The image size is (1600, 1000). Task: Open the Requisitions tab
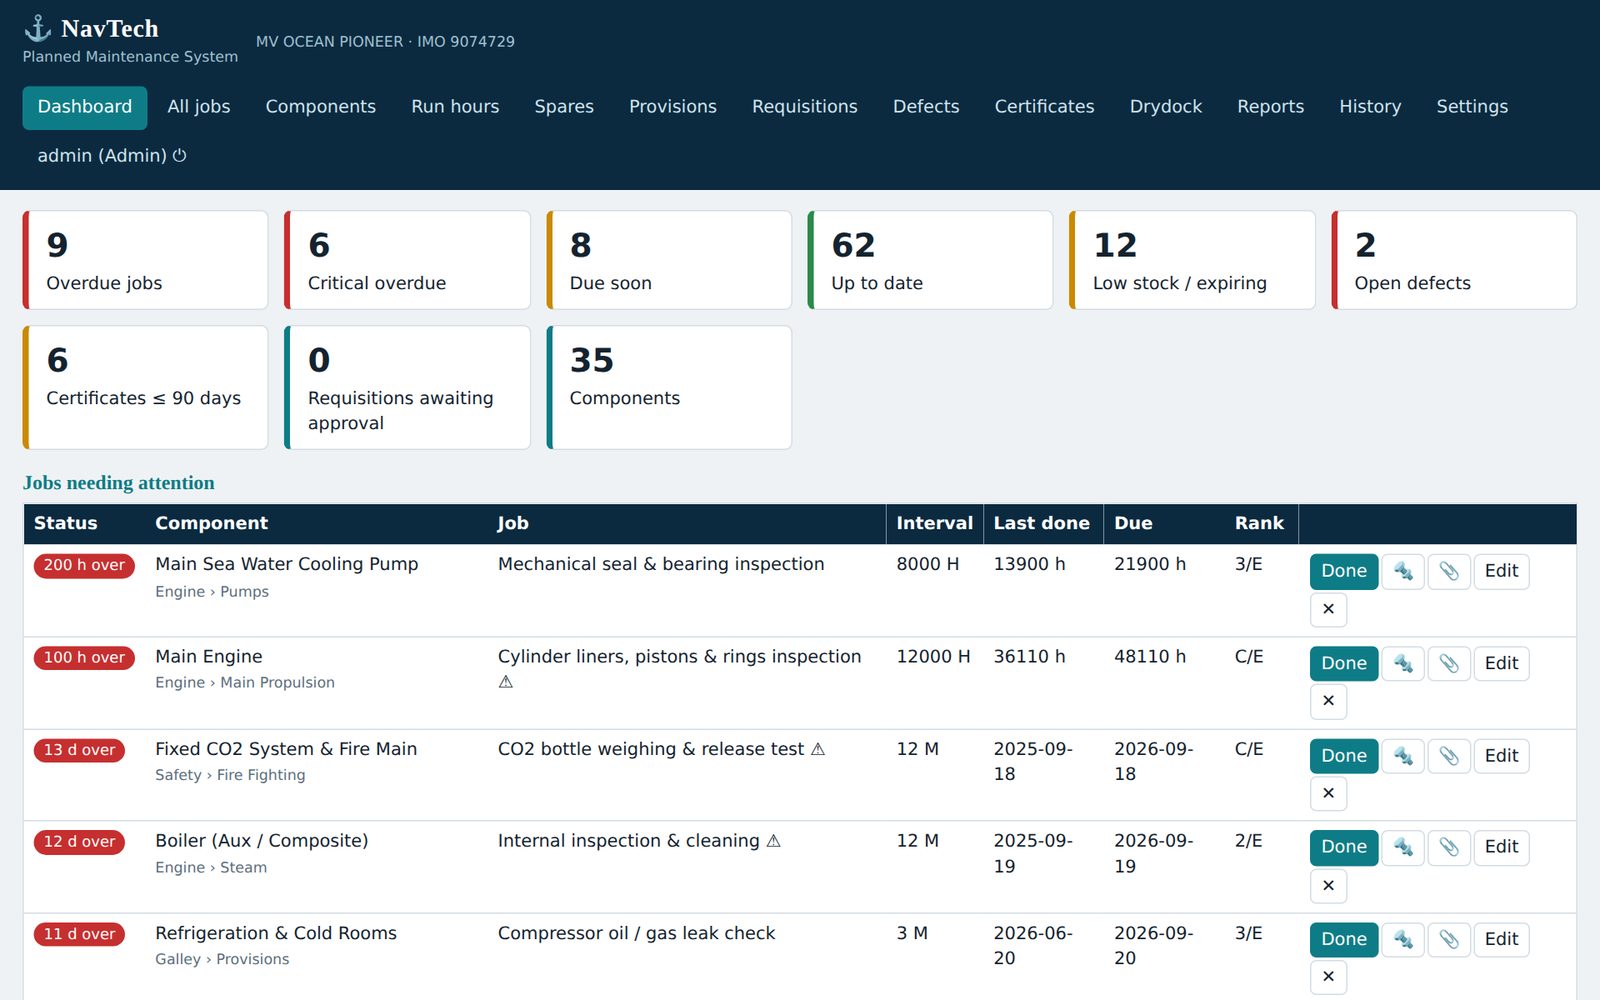pyautogui.click(x=805, y=107)
